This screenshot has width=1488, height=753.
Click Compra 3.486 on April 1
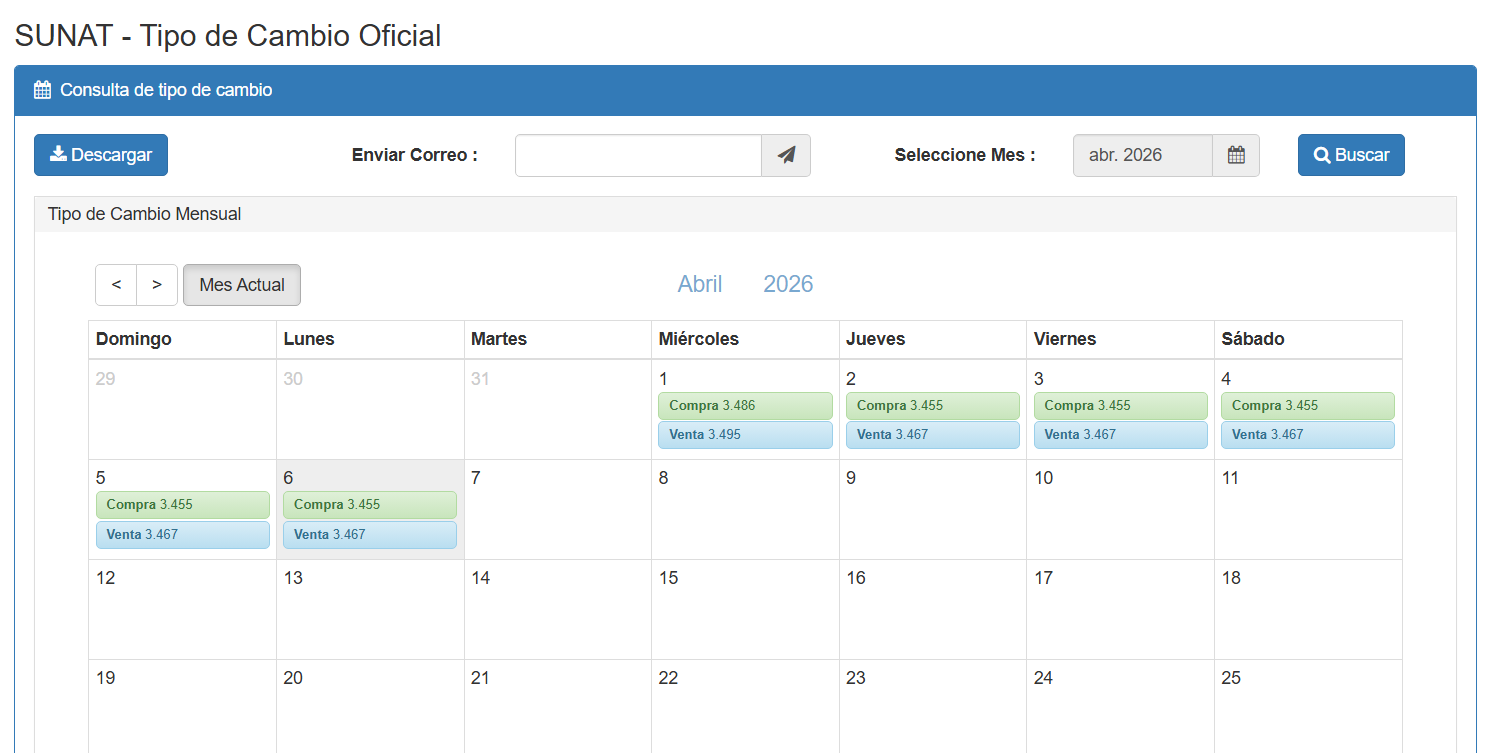click(x=745, y=406)
